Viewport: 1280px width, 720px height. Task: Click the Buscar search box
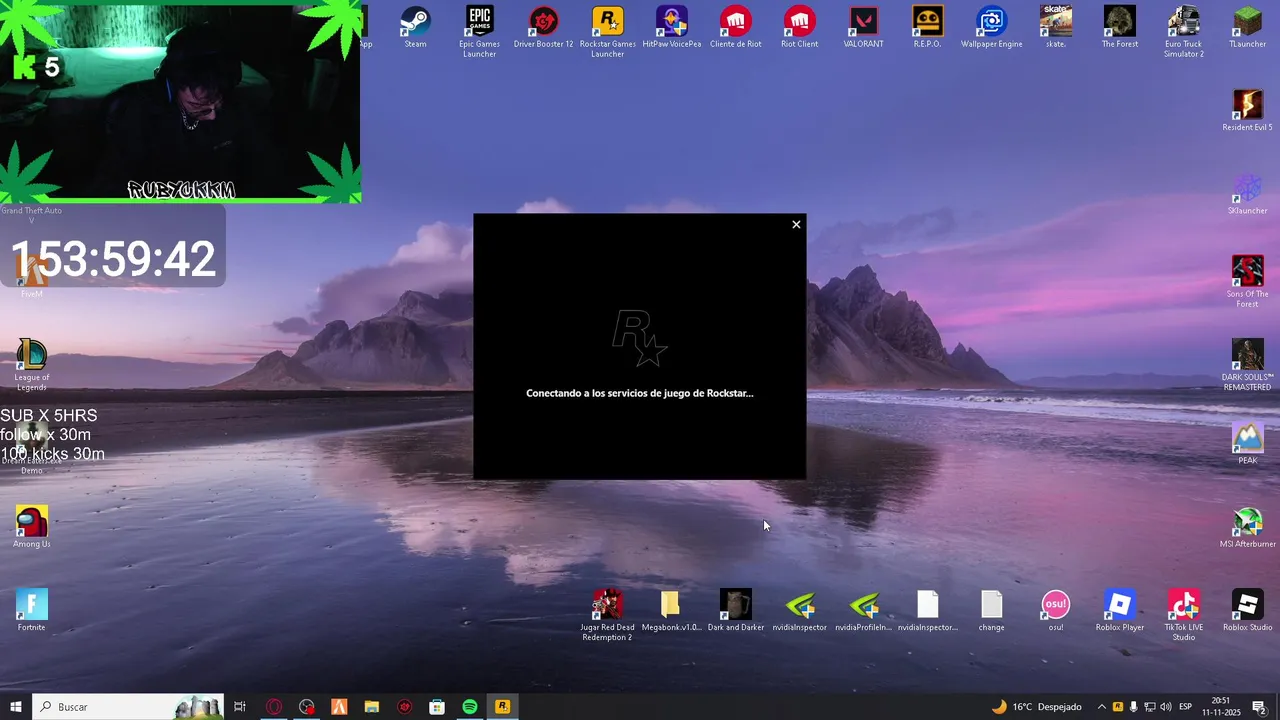(x=128, y=707)
